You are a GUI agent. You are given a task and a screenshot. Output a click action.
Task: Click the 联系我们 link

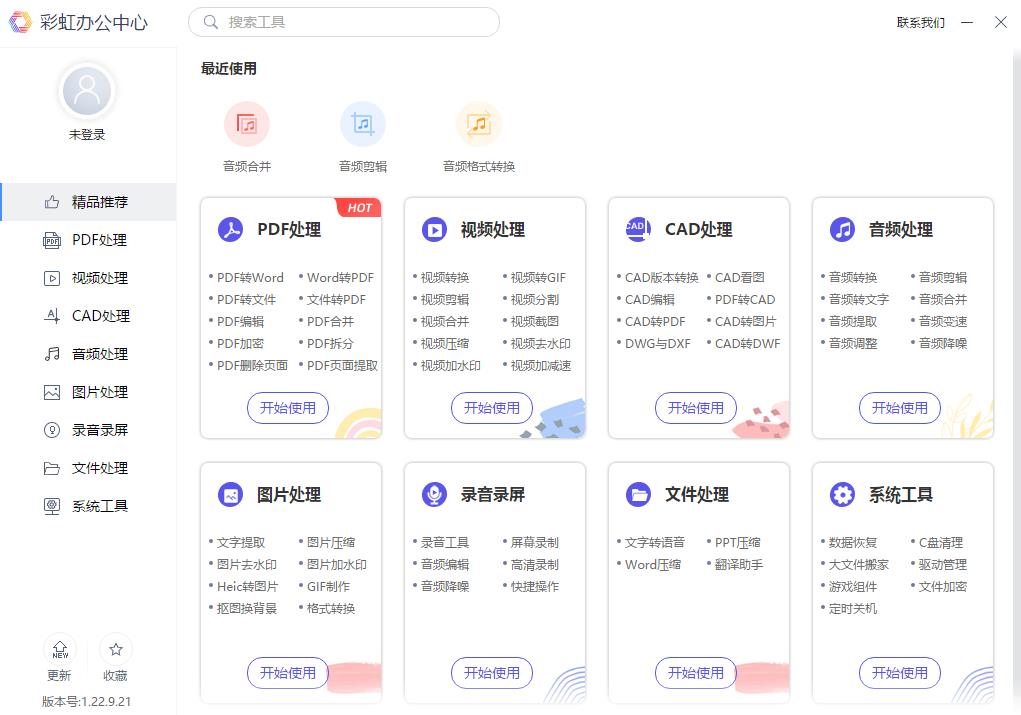click(920, 22)
